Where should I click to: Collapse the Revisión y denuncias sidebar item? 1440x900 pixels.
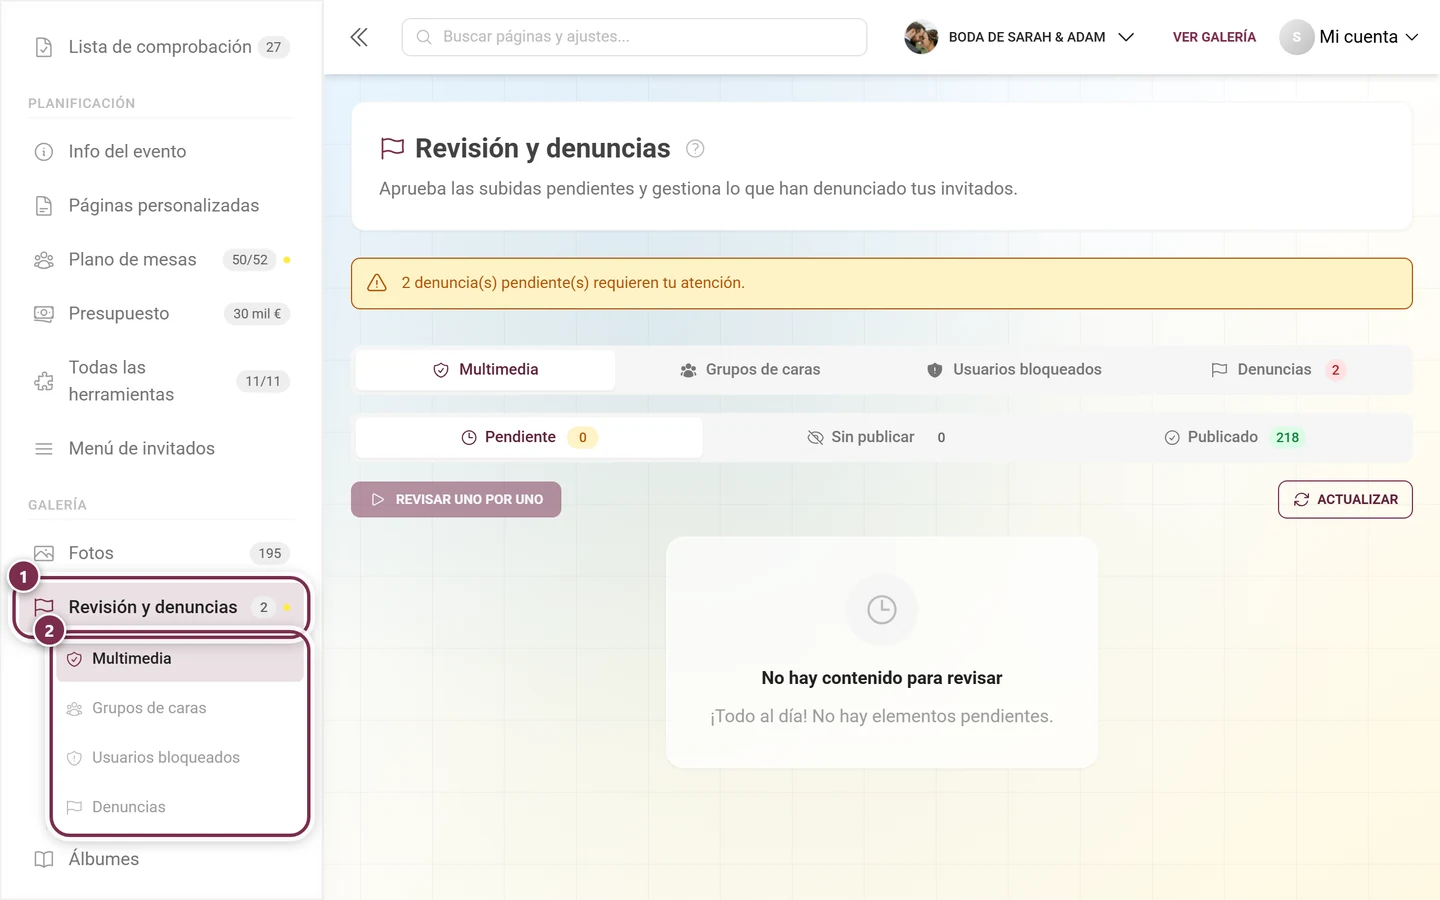(x=160, y=607)
